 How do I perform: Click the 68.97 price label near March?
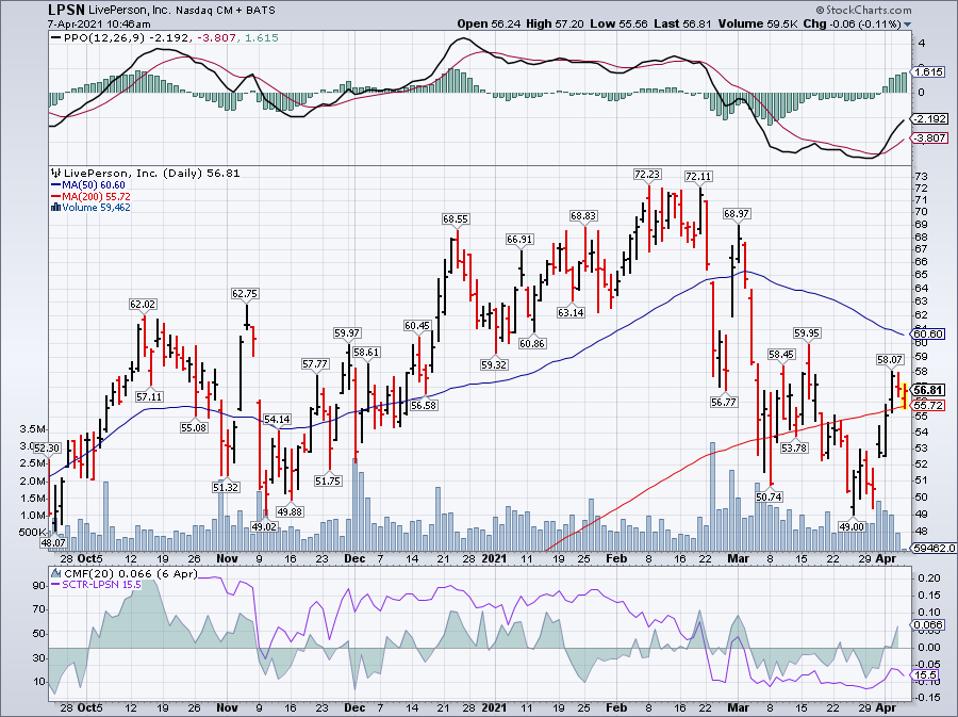coord(737,214)
